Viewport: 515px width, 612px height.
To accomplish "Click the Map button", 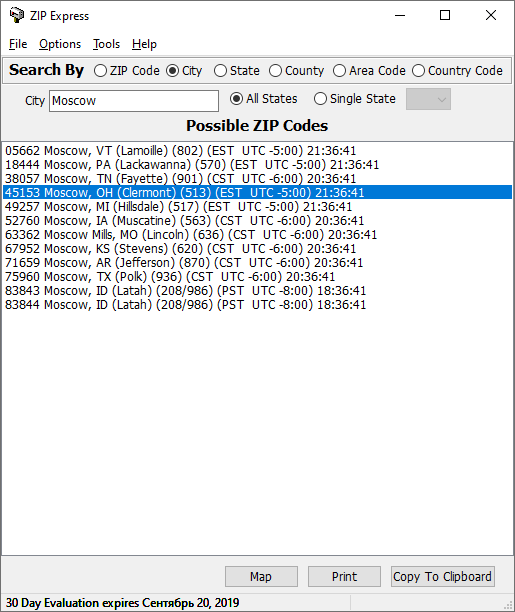I will tap(261, 576).
